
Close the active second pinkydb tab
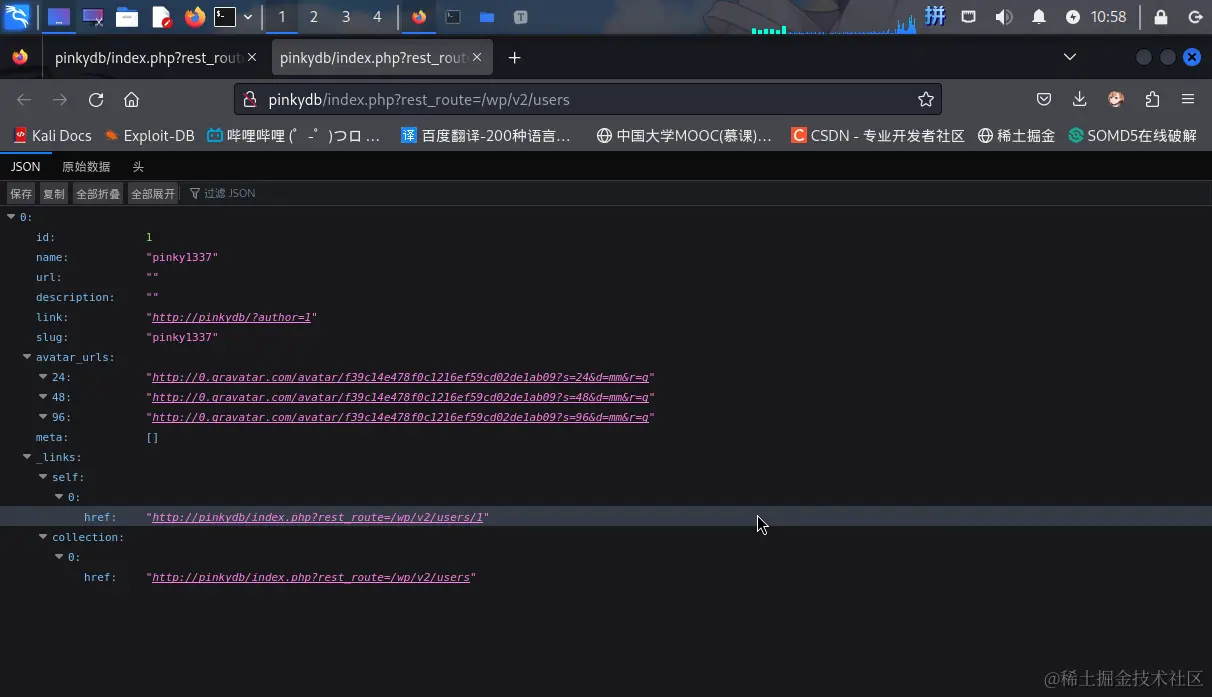477,58
